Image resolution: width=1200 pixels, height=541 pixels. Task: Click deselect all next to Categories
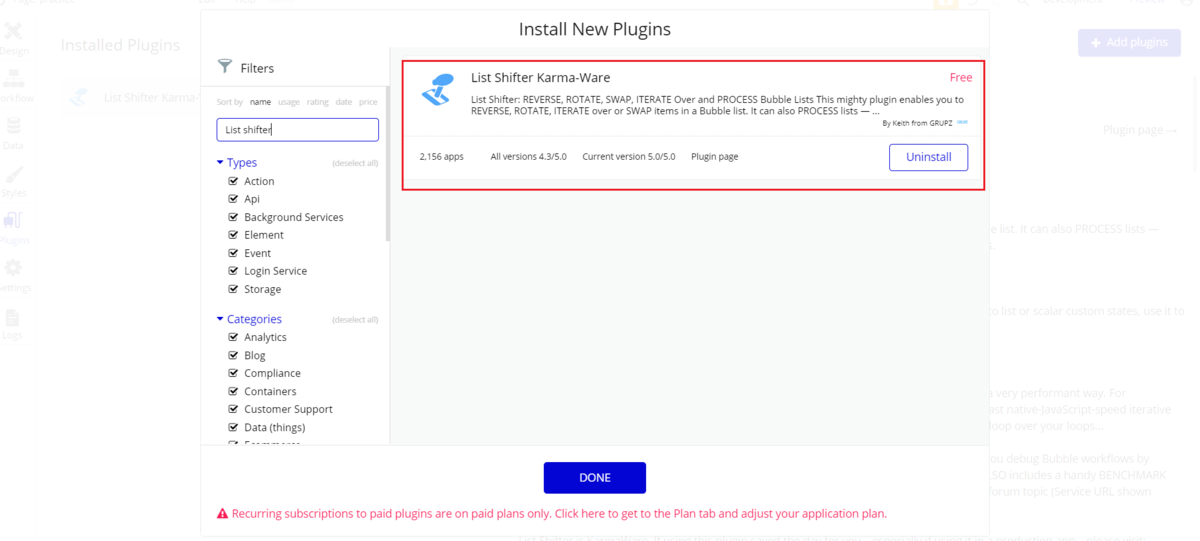pyautogui.click(x=355, y=320)
